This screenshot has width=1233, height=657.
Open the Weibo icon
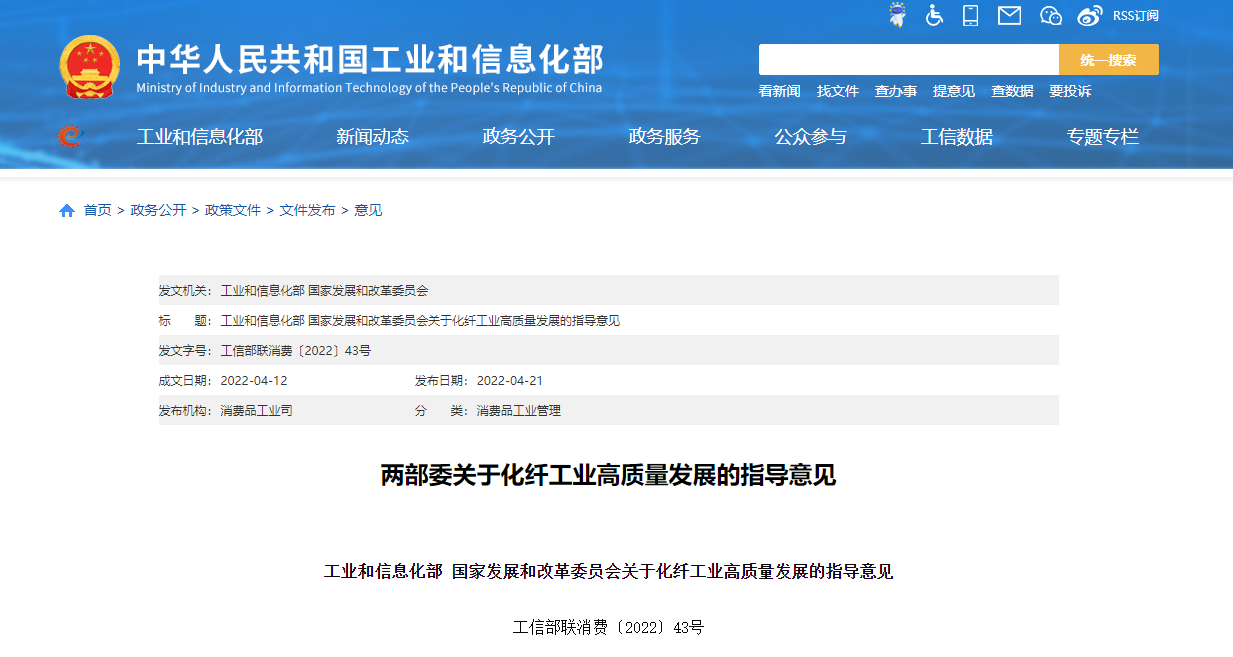[x=1089, y=15]
